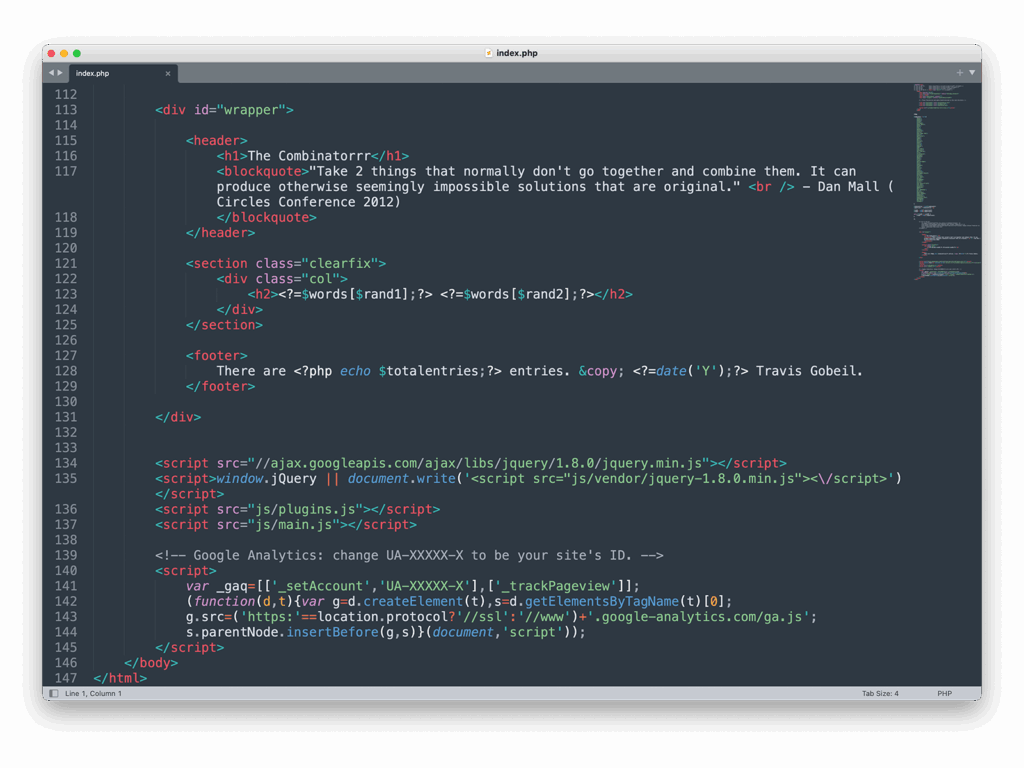Click the "js/plugins.js" source path

coord(305,509)
